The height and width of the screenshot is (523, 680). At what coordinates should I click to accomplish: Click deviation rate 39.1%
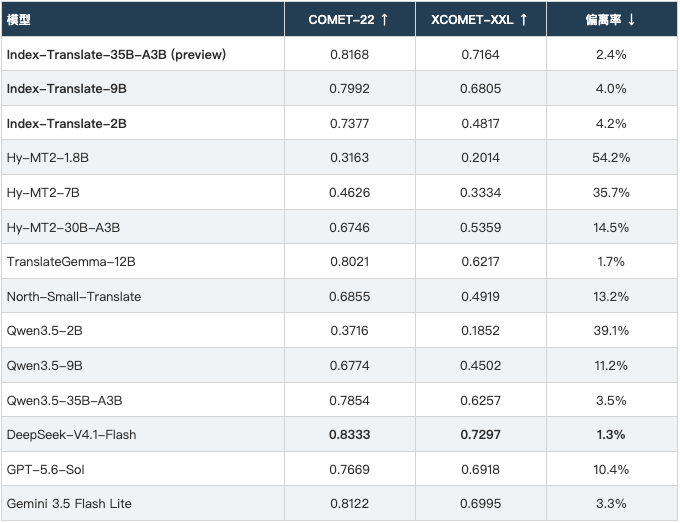pos(611,330)
